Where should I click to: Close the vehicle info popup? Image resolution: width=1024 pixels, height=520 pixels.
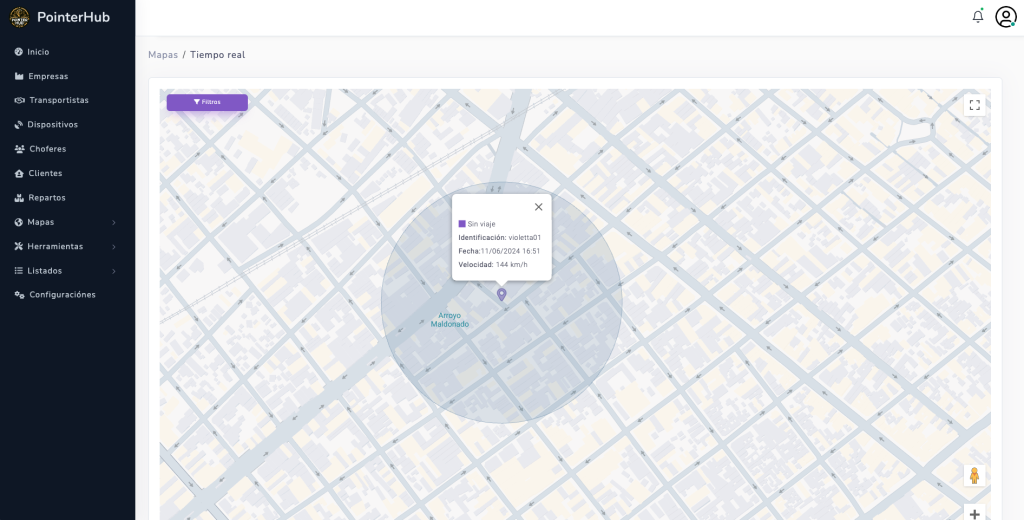(538, 207)
